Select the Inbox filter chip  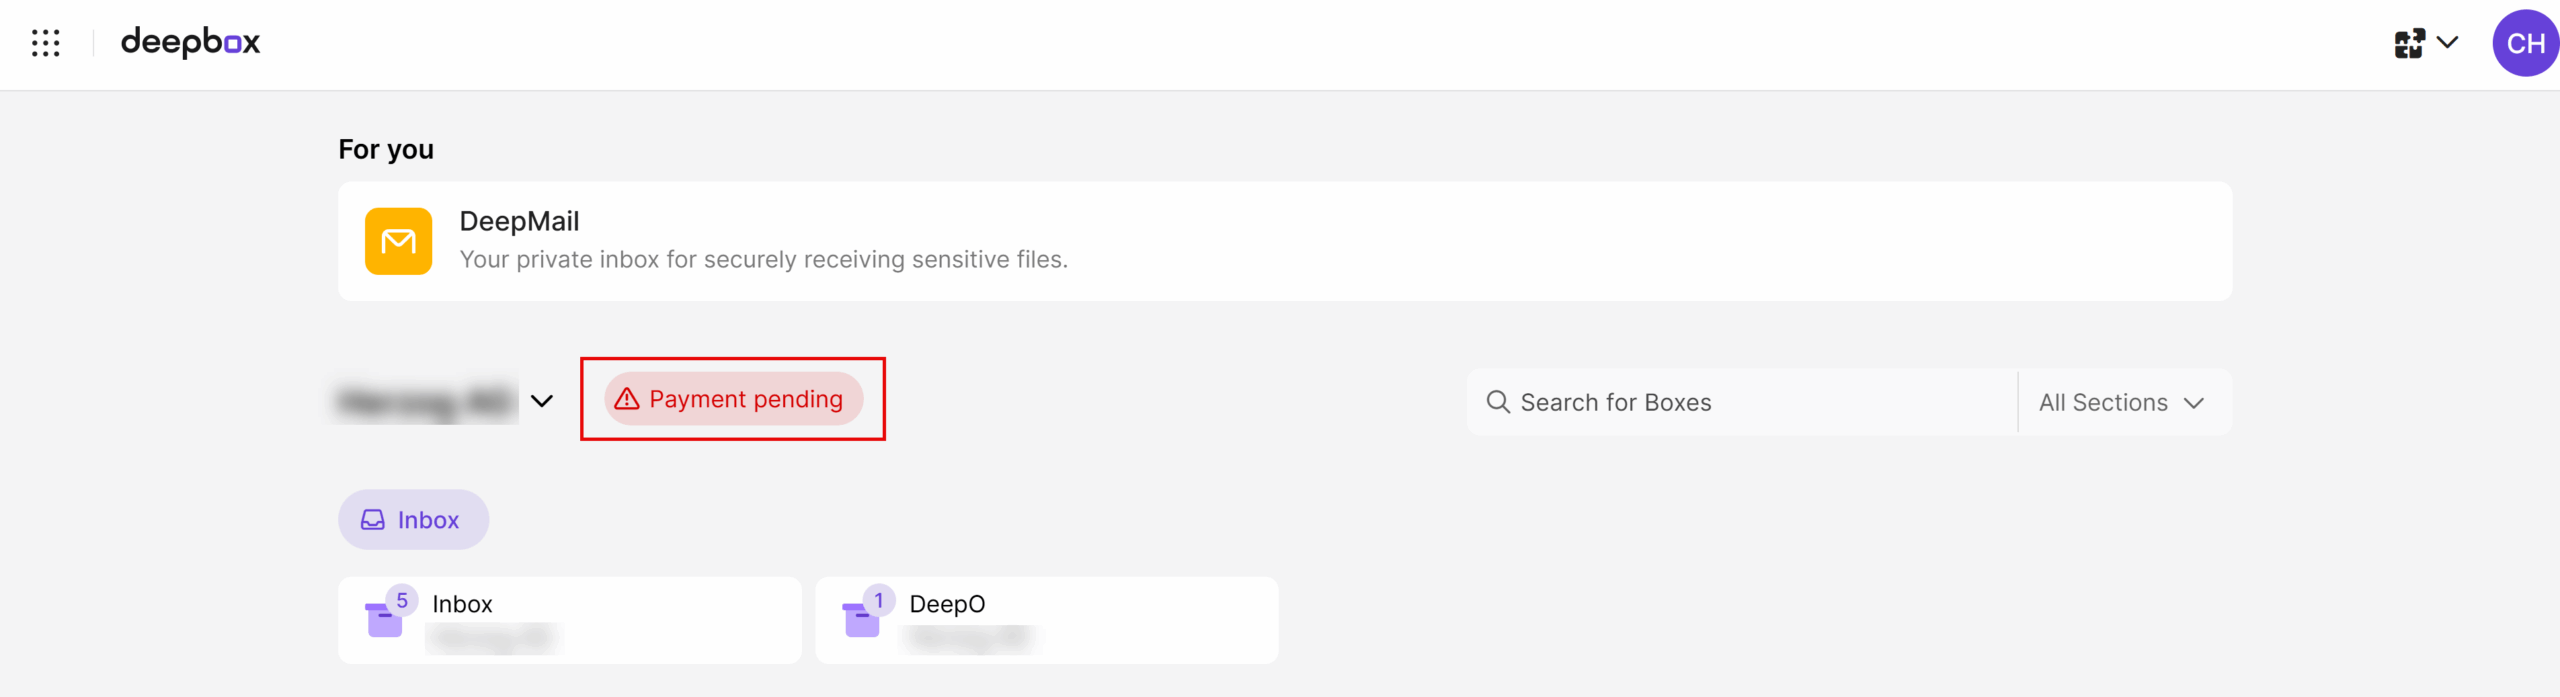[x=413, y=519]
